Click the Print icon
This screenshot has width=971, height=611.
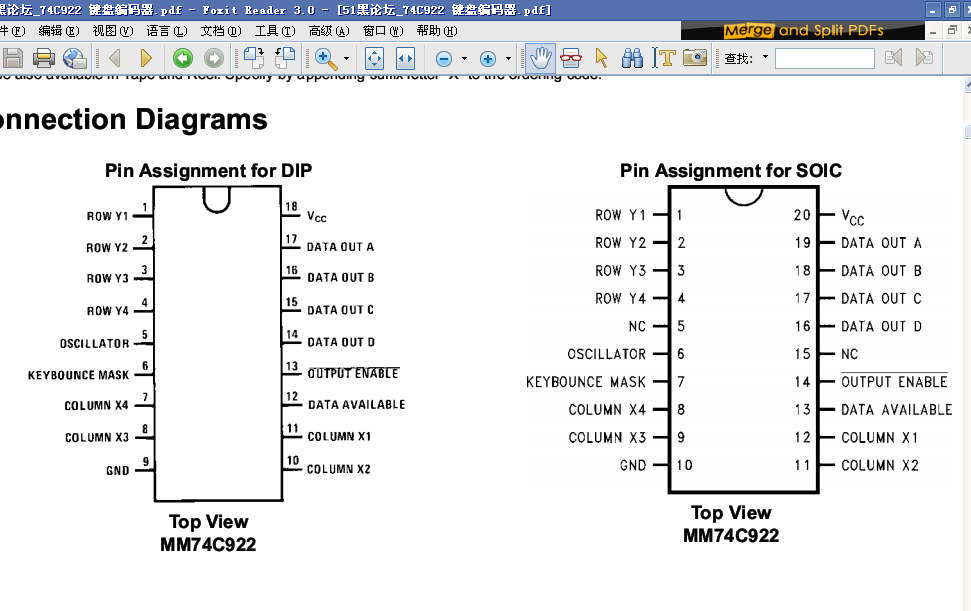point(43,58)
